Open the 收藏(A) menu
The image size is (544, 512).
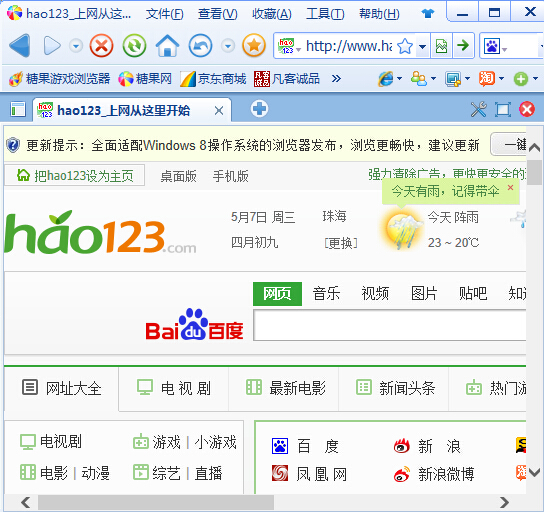[272, 14]
